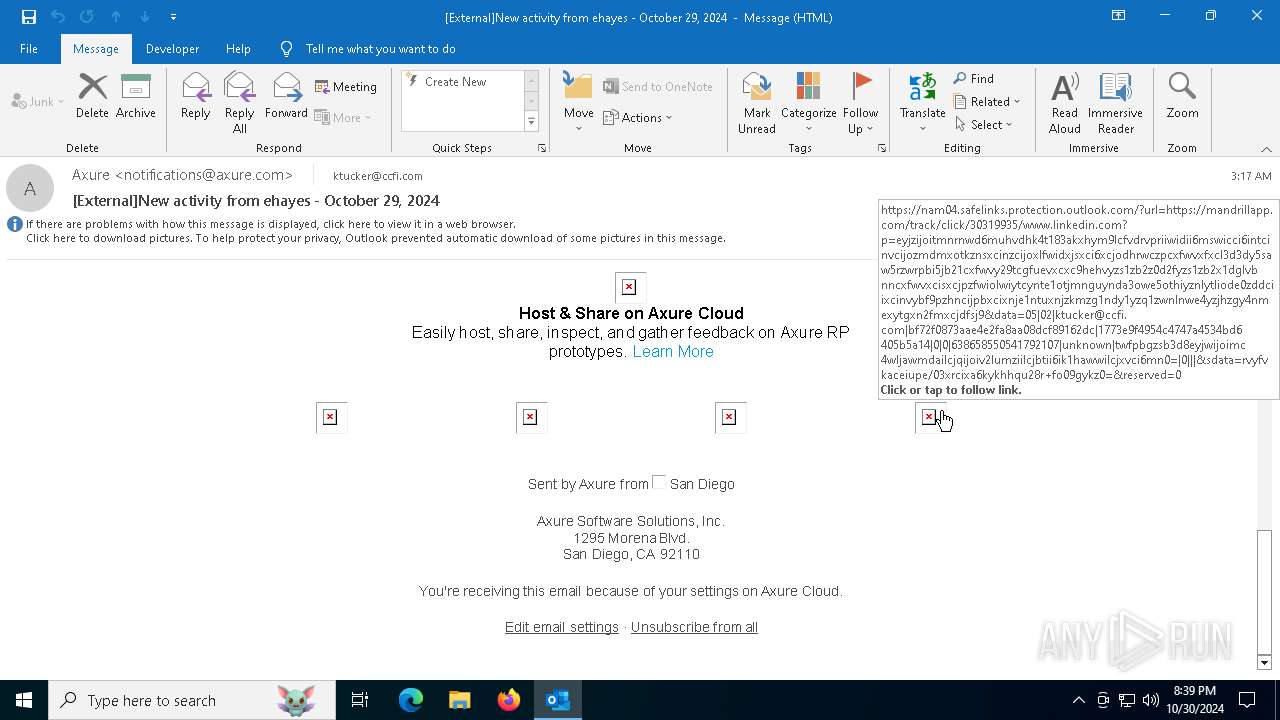Click the first blocked social image
This screenshot has height=720, width=1280.
point(331,417)
